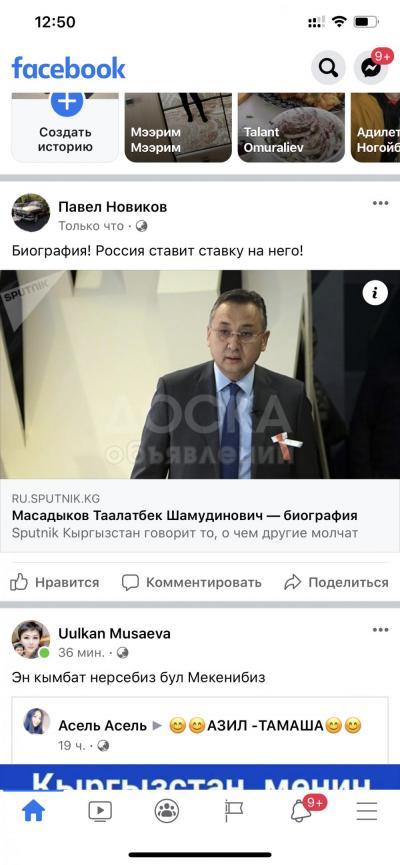The height and width of the screenshot is (865, 400).
Task: Open options menu on Uulkan Musaeva post
Action: click(380, 629)
